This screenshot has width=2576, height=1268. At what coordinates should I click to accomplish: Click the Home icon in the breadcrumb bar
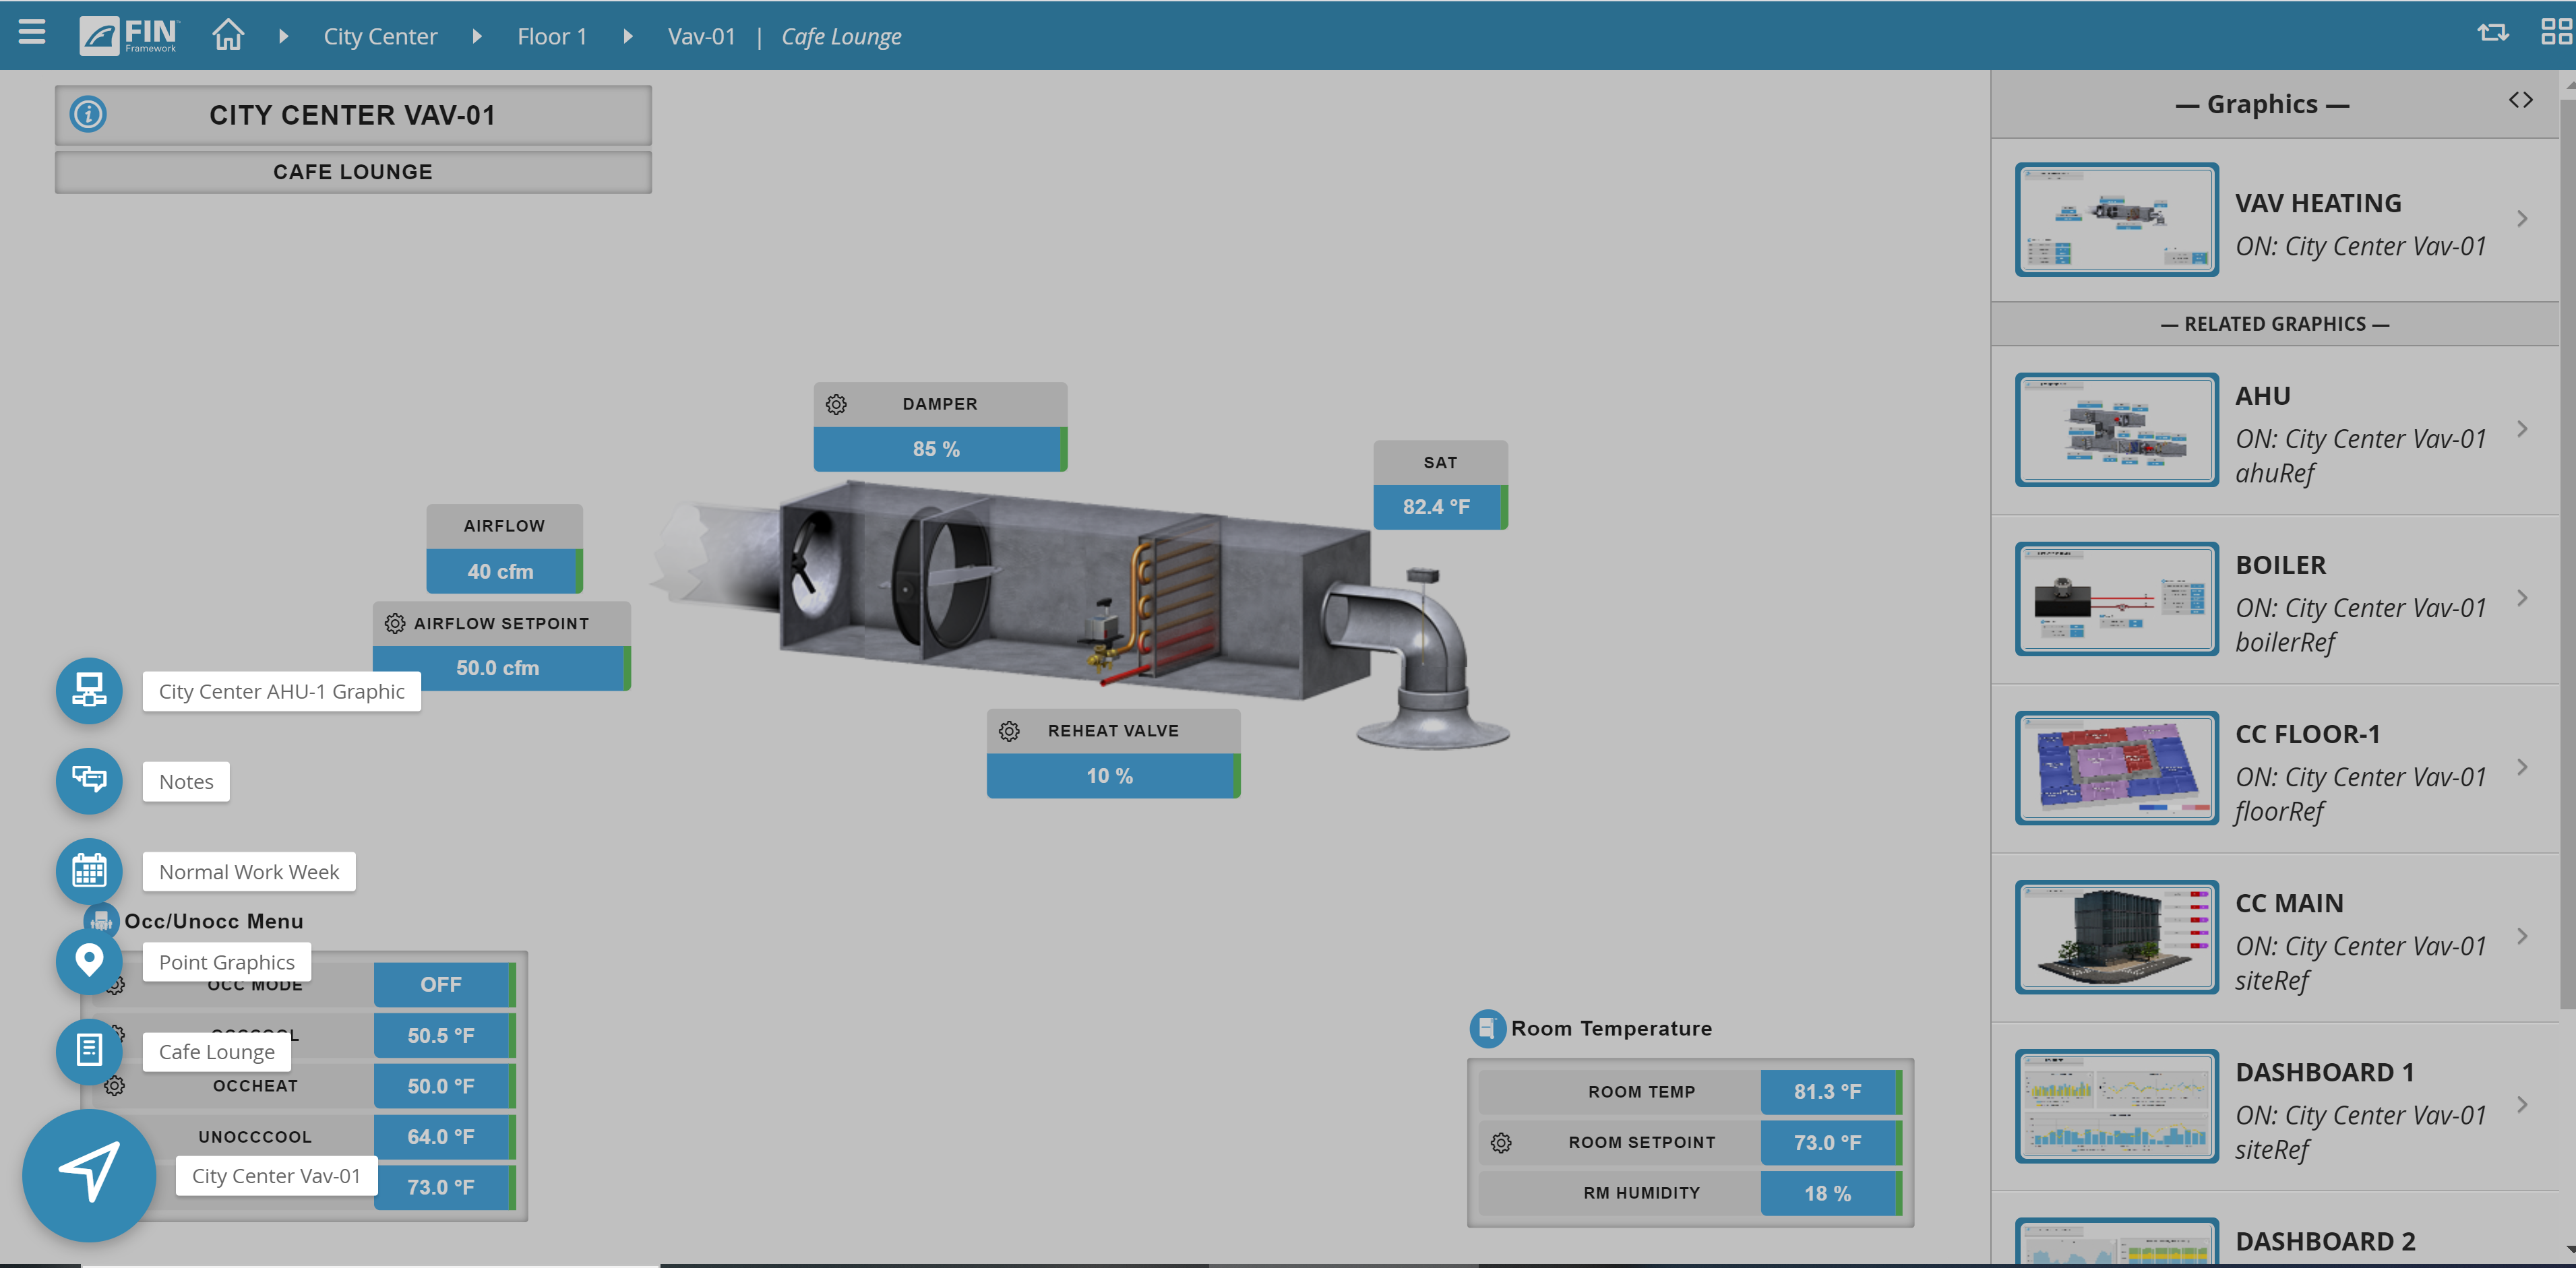(x=227, y=34)
